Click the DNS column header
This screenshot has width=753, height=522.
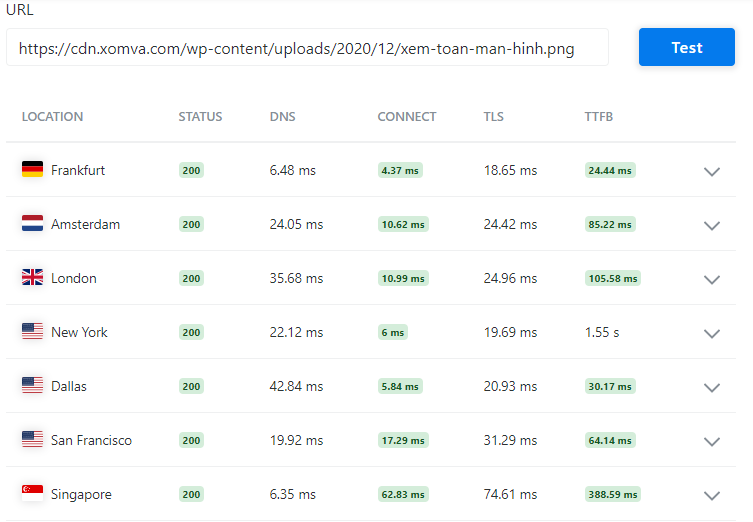pos(282,117)
